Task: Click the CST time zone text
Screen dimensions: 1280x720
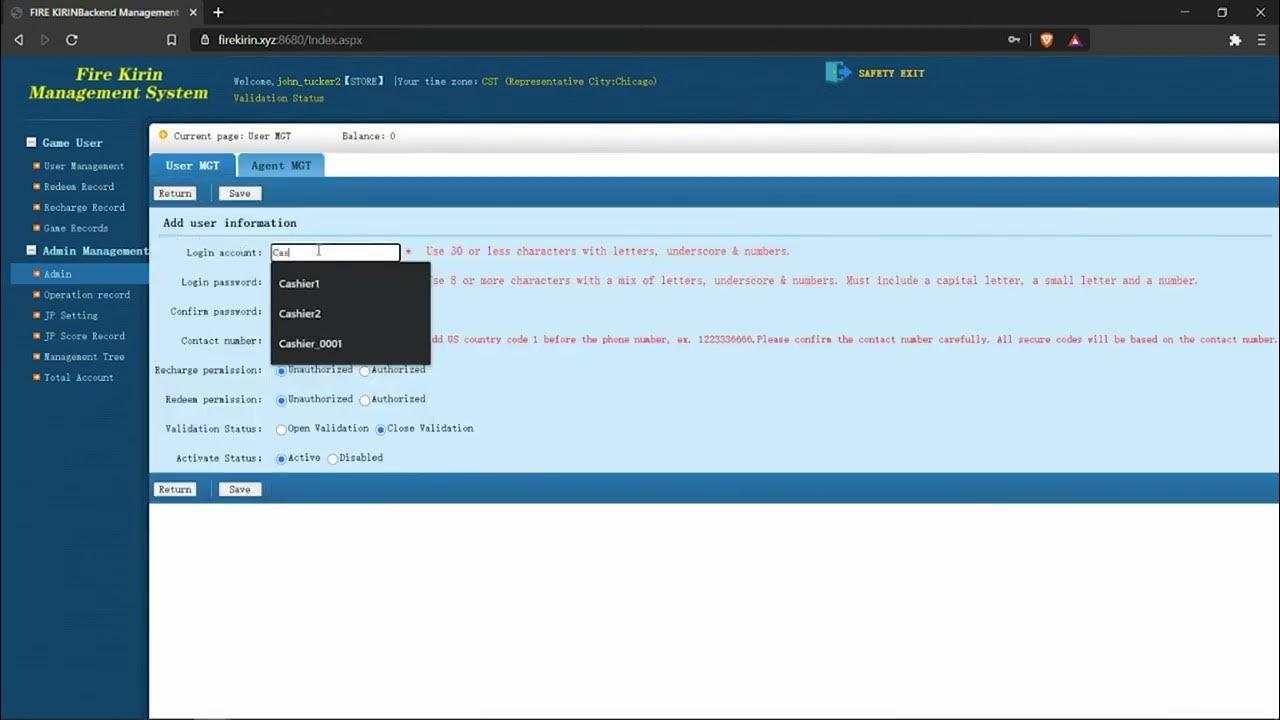Action: tap(569, 81)
